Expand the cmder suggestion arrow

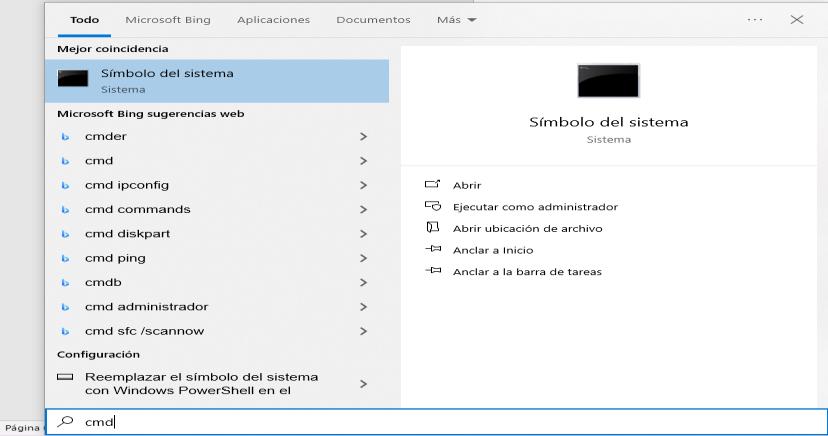point(363,136)
